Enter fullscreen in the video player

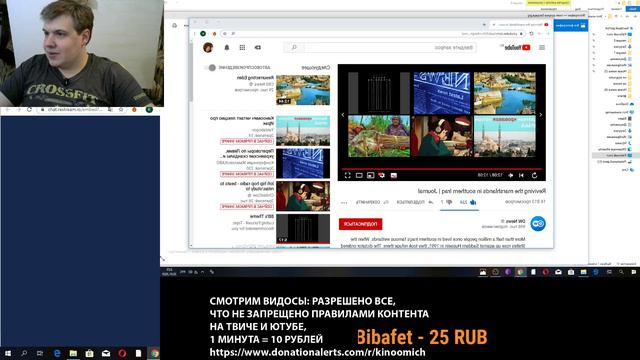[x=348, y=176]
